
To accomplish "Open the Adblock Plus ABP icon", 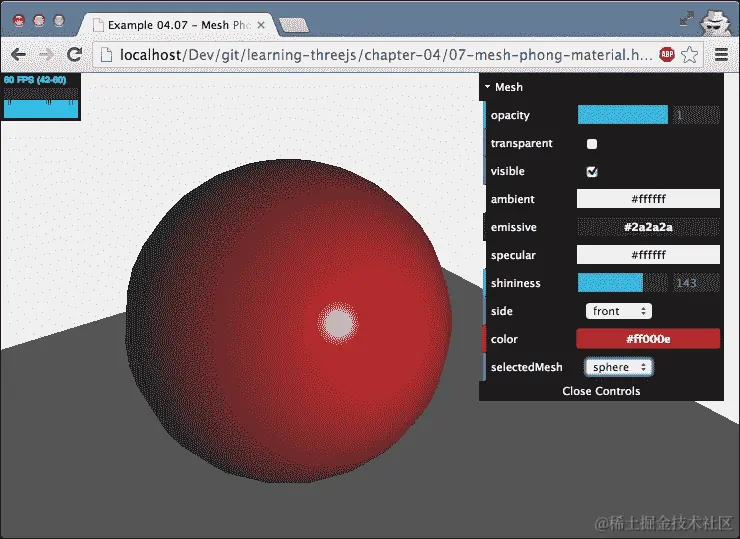I will (667, 55).
